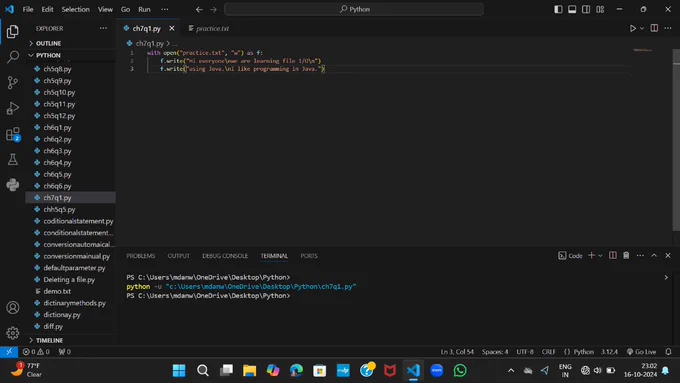680x383 pixels.
Task: Click the Run Python File play button
Action: click(x=633, y=28)
